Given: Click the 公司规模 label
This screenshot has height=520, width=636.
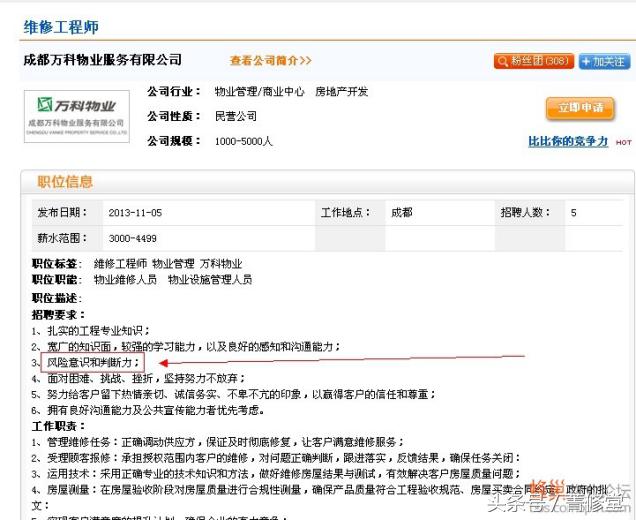Looking at the screenshot, I should (174, 141).
